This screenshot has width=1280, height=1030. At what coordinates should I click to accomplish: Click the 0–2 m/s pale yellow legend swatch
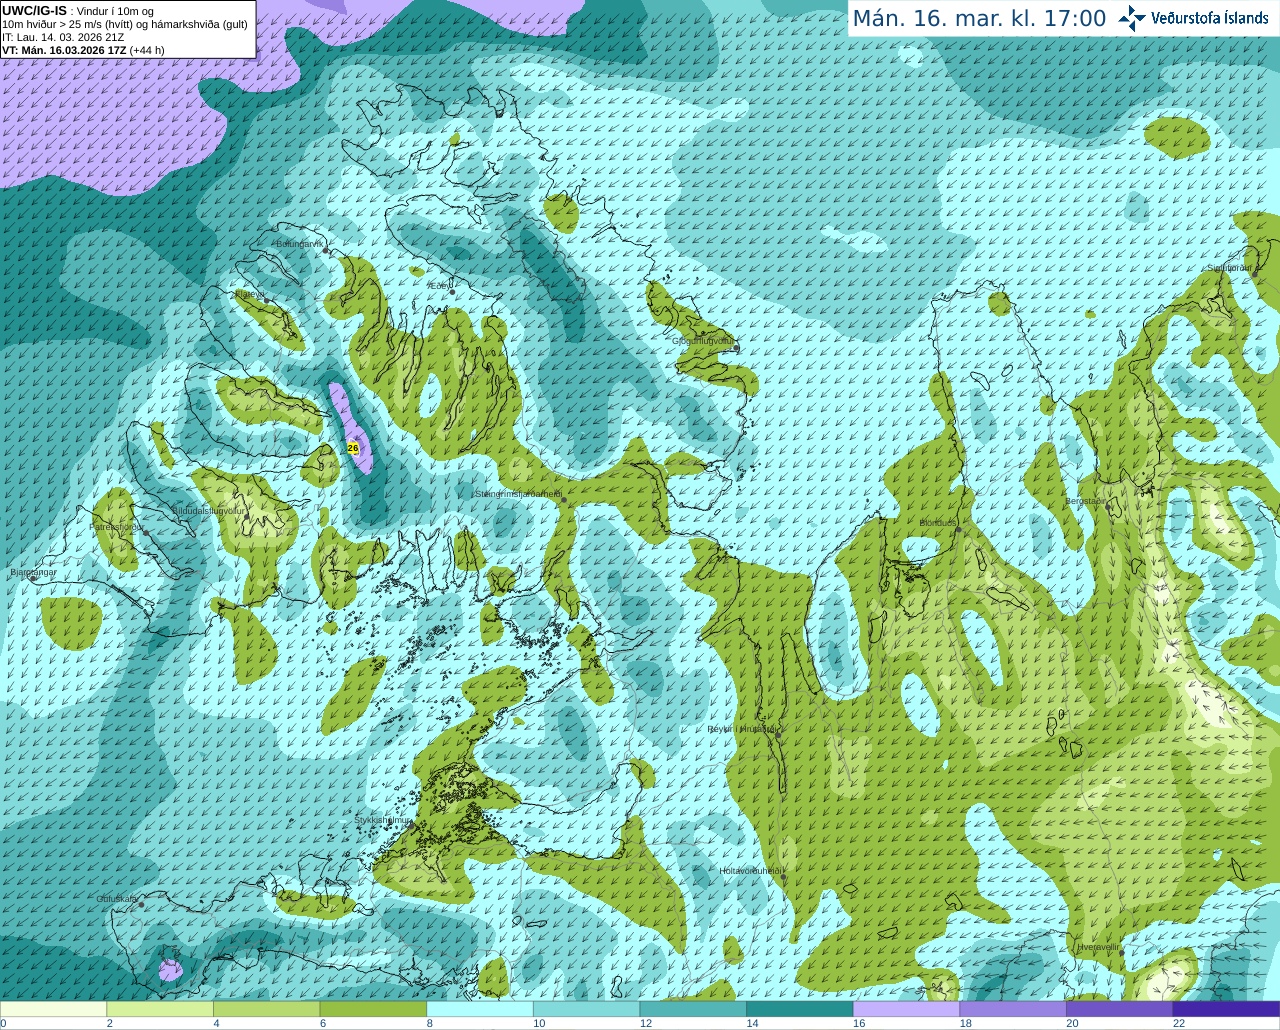click(x=53, y=1009)
